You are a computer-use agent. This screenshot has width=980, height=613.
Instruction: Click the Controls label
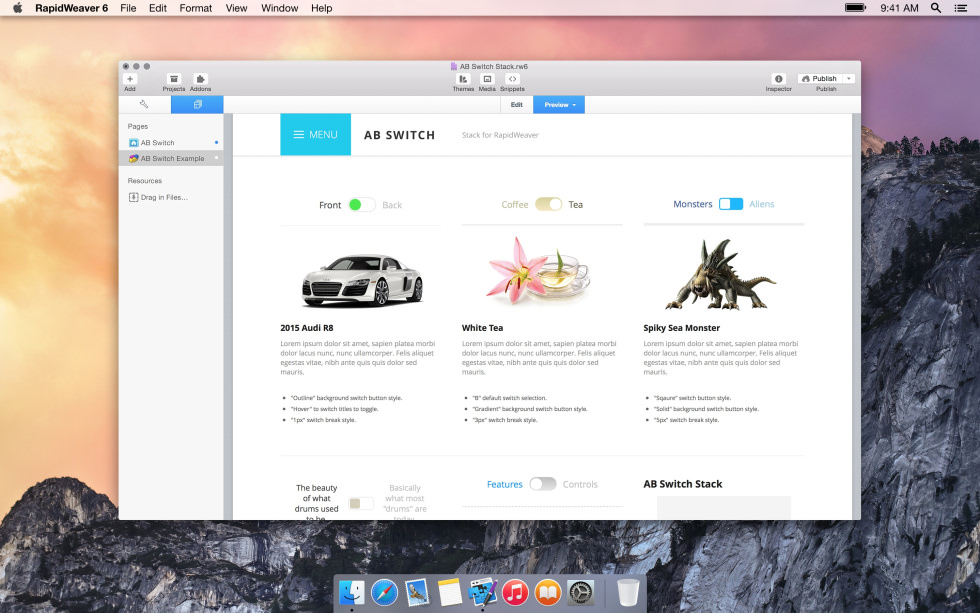[580, 484]
